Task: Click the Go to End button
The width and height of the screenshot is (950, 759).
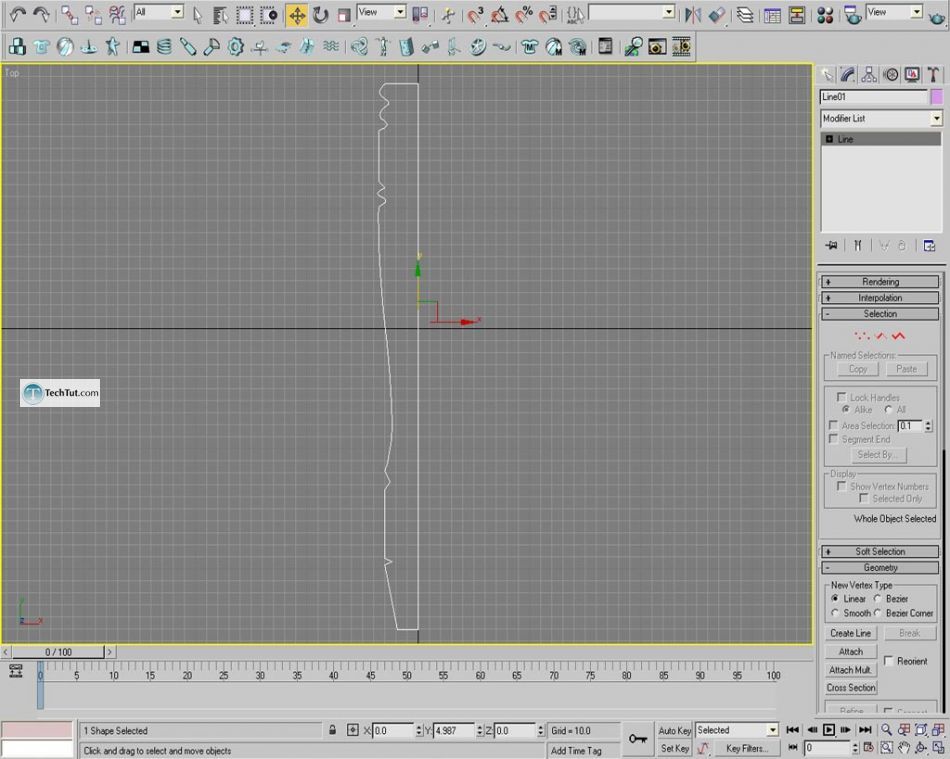Action: (865, 730)
